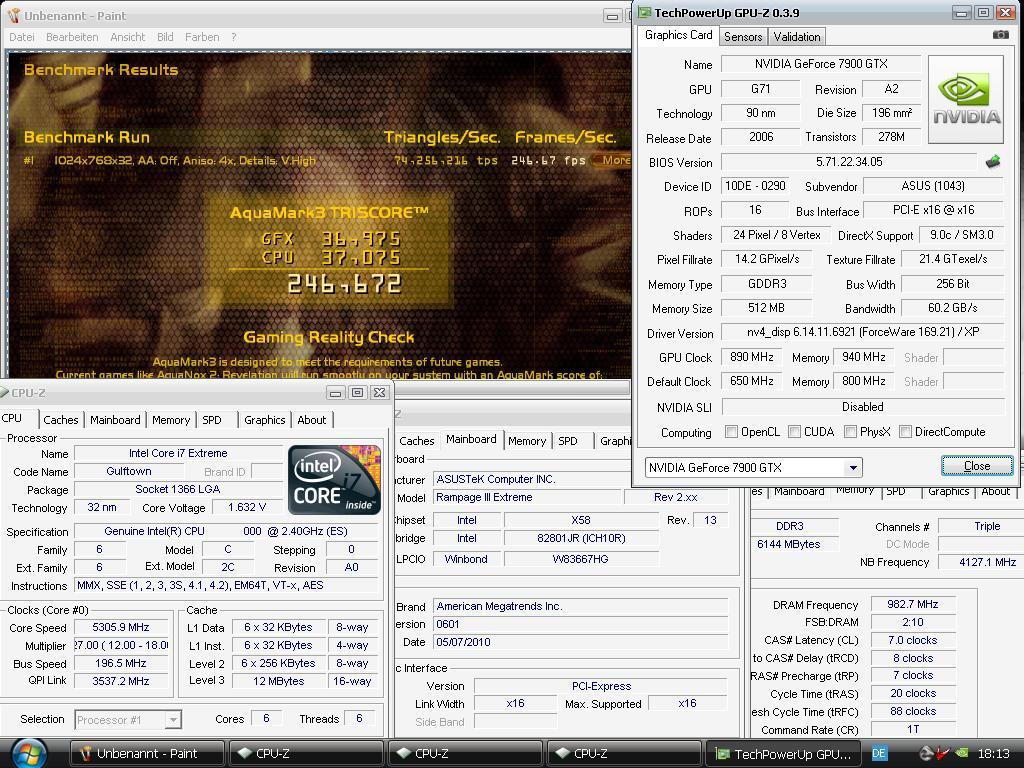Open the Ansicht menu in Paint
This screenshot has width=1024, height=768.
pos(127,37)
